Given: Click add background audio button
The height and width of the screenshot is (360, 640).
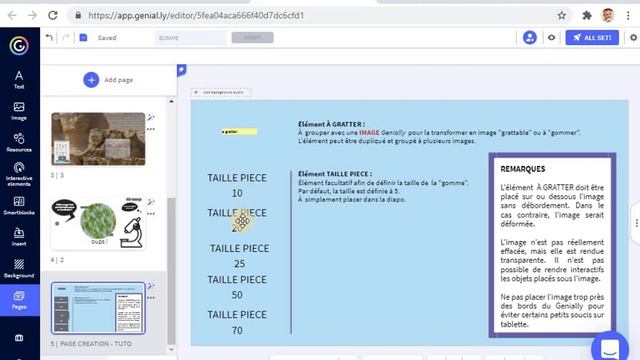Looking at the screenshot, I should point(221,92).
